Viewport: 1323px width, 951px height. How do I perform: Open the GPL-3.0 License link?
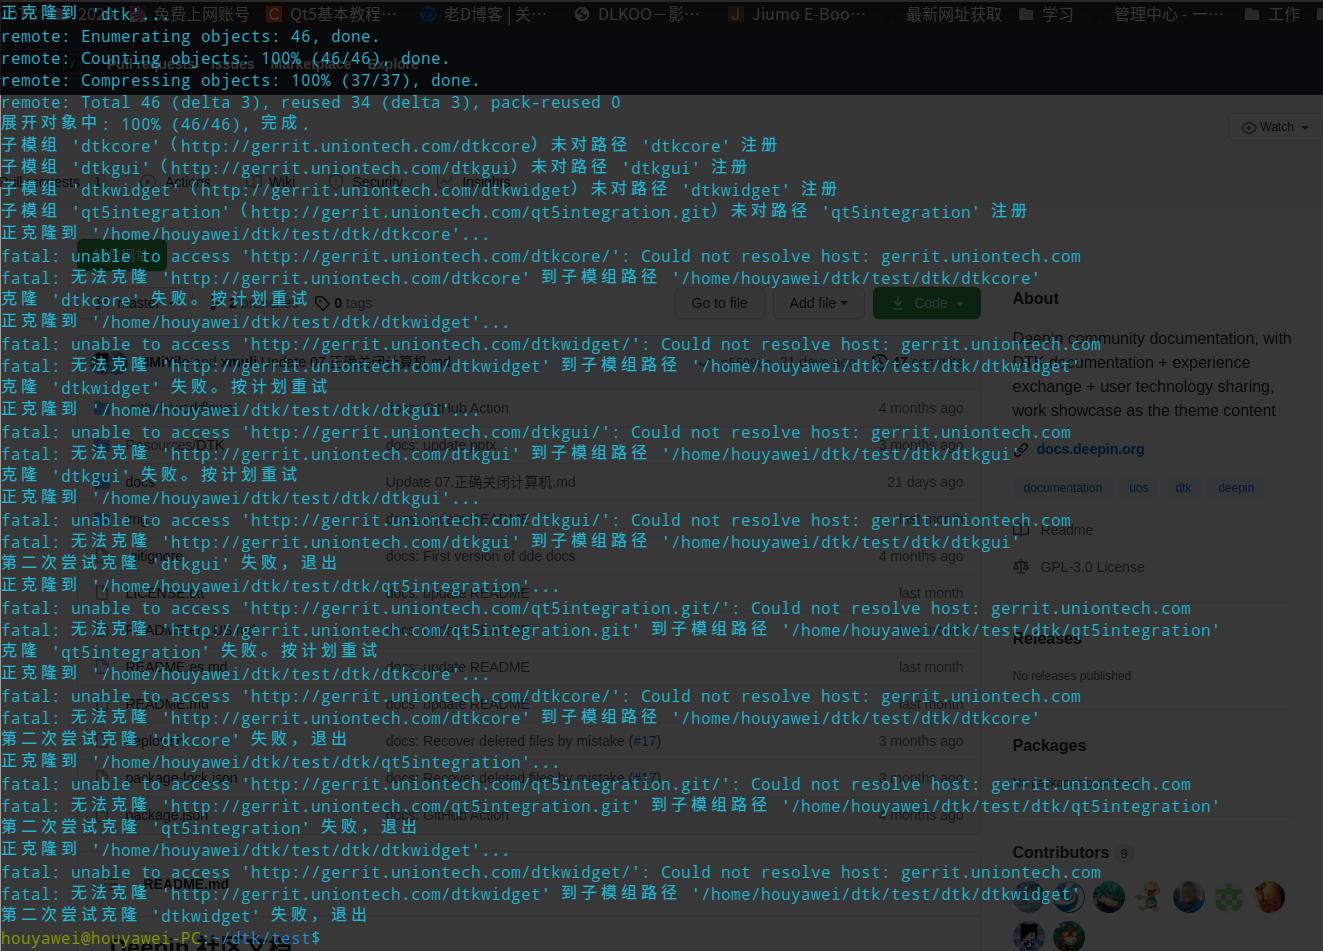1079,567
